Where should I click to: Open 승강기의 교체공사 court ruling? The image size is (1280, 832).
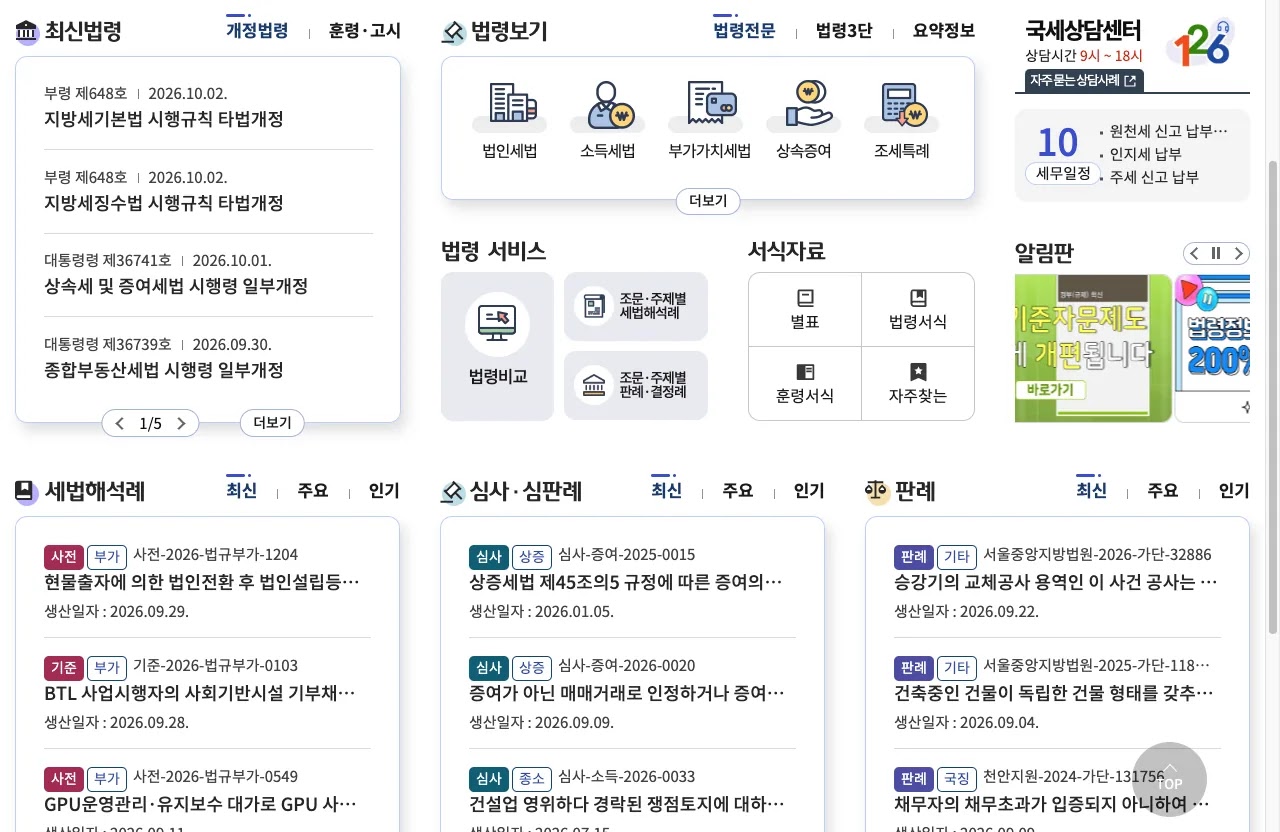pyautogui.click(x=1056, y=582)
